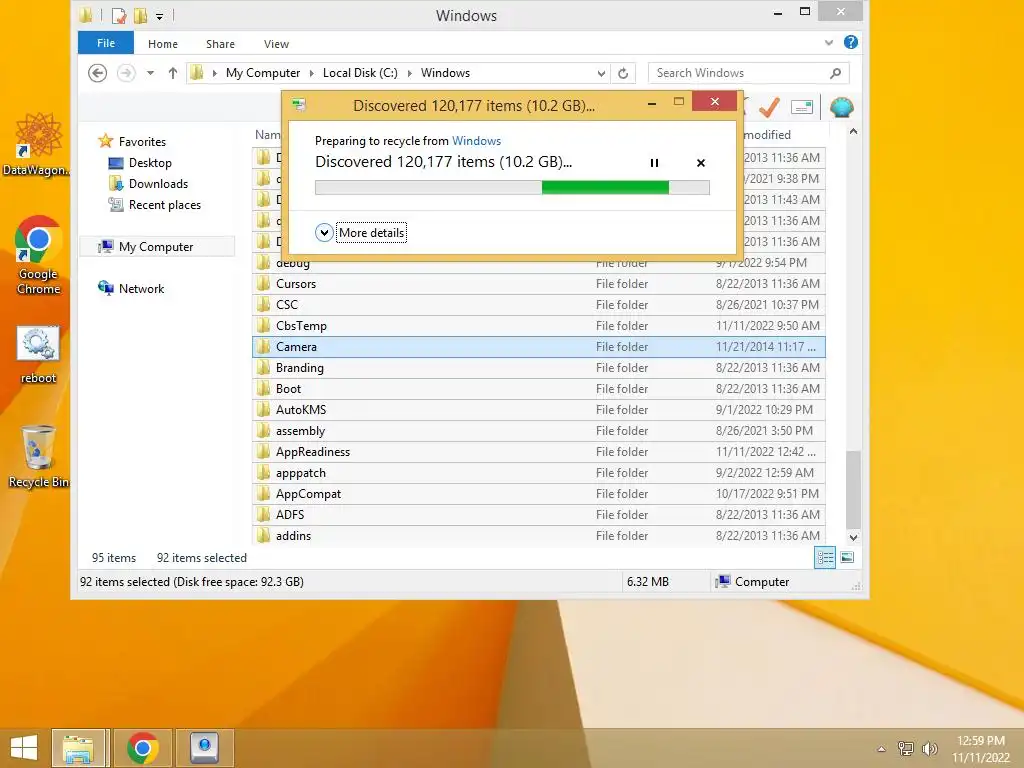
Task: Click the AppReadiness folder icon
Action: click(263, 451)
